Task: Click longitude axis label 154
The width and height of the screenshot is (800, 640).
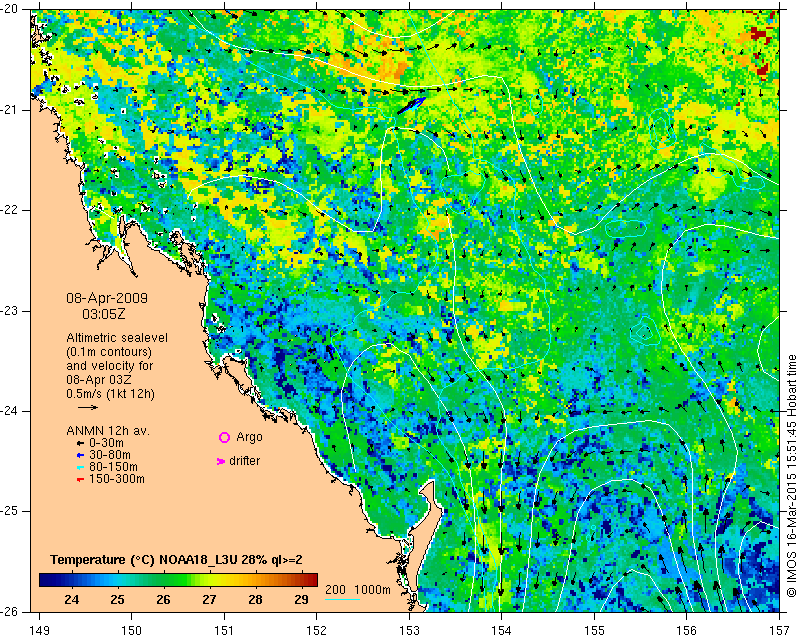Action: [x=502, y=631]
